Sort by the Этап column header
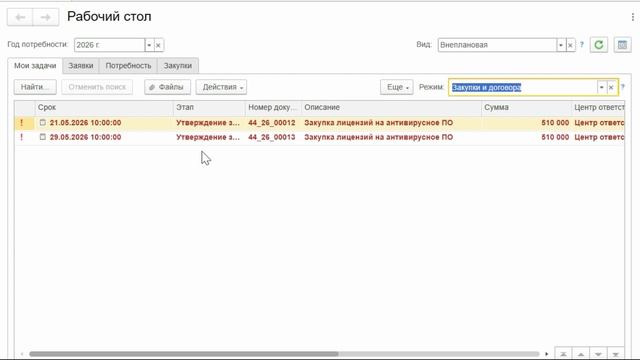Image resolution: width=640 pixels, height=360 pixels. pos(209,108)
